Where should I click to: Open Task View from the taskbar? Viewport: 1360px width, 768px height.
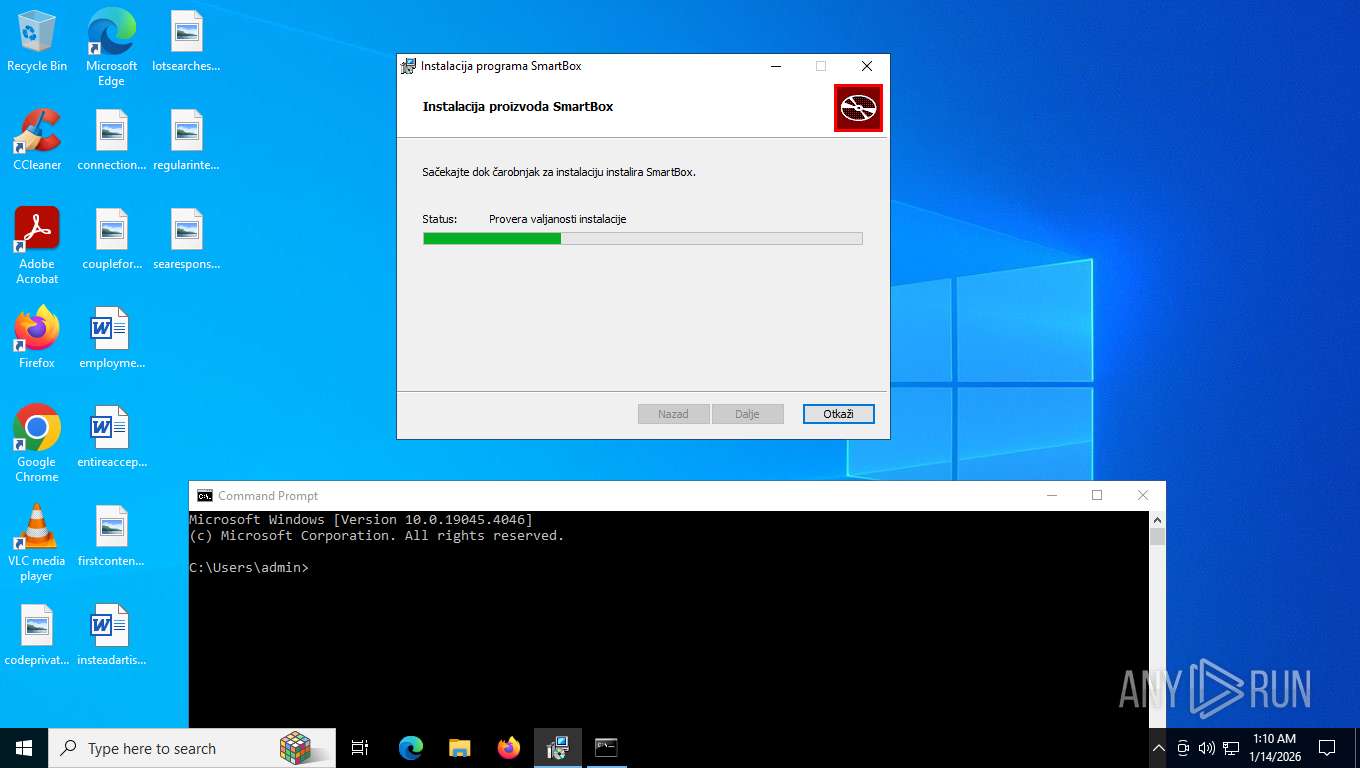(x=360, y=748)
